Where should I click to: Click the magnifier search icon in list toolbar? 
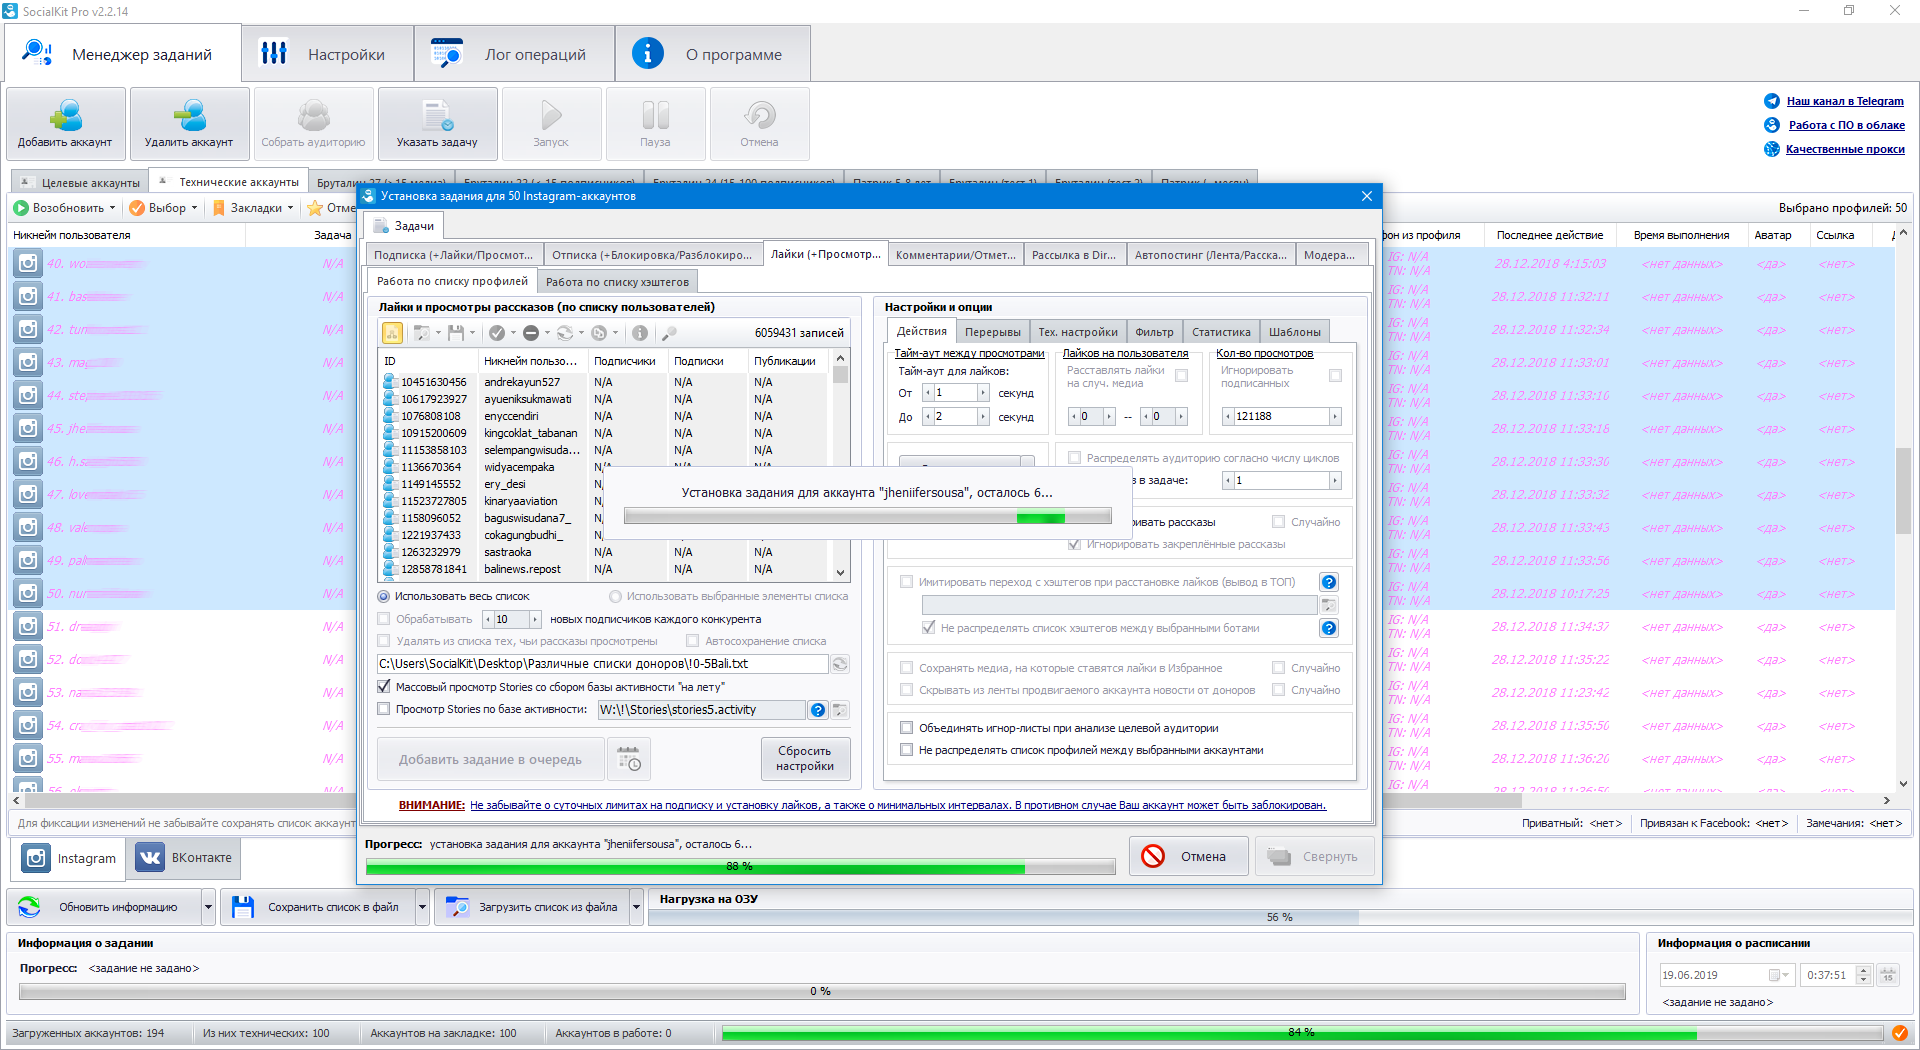click(669, 333)
